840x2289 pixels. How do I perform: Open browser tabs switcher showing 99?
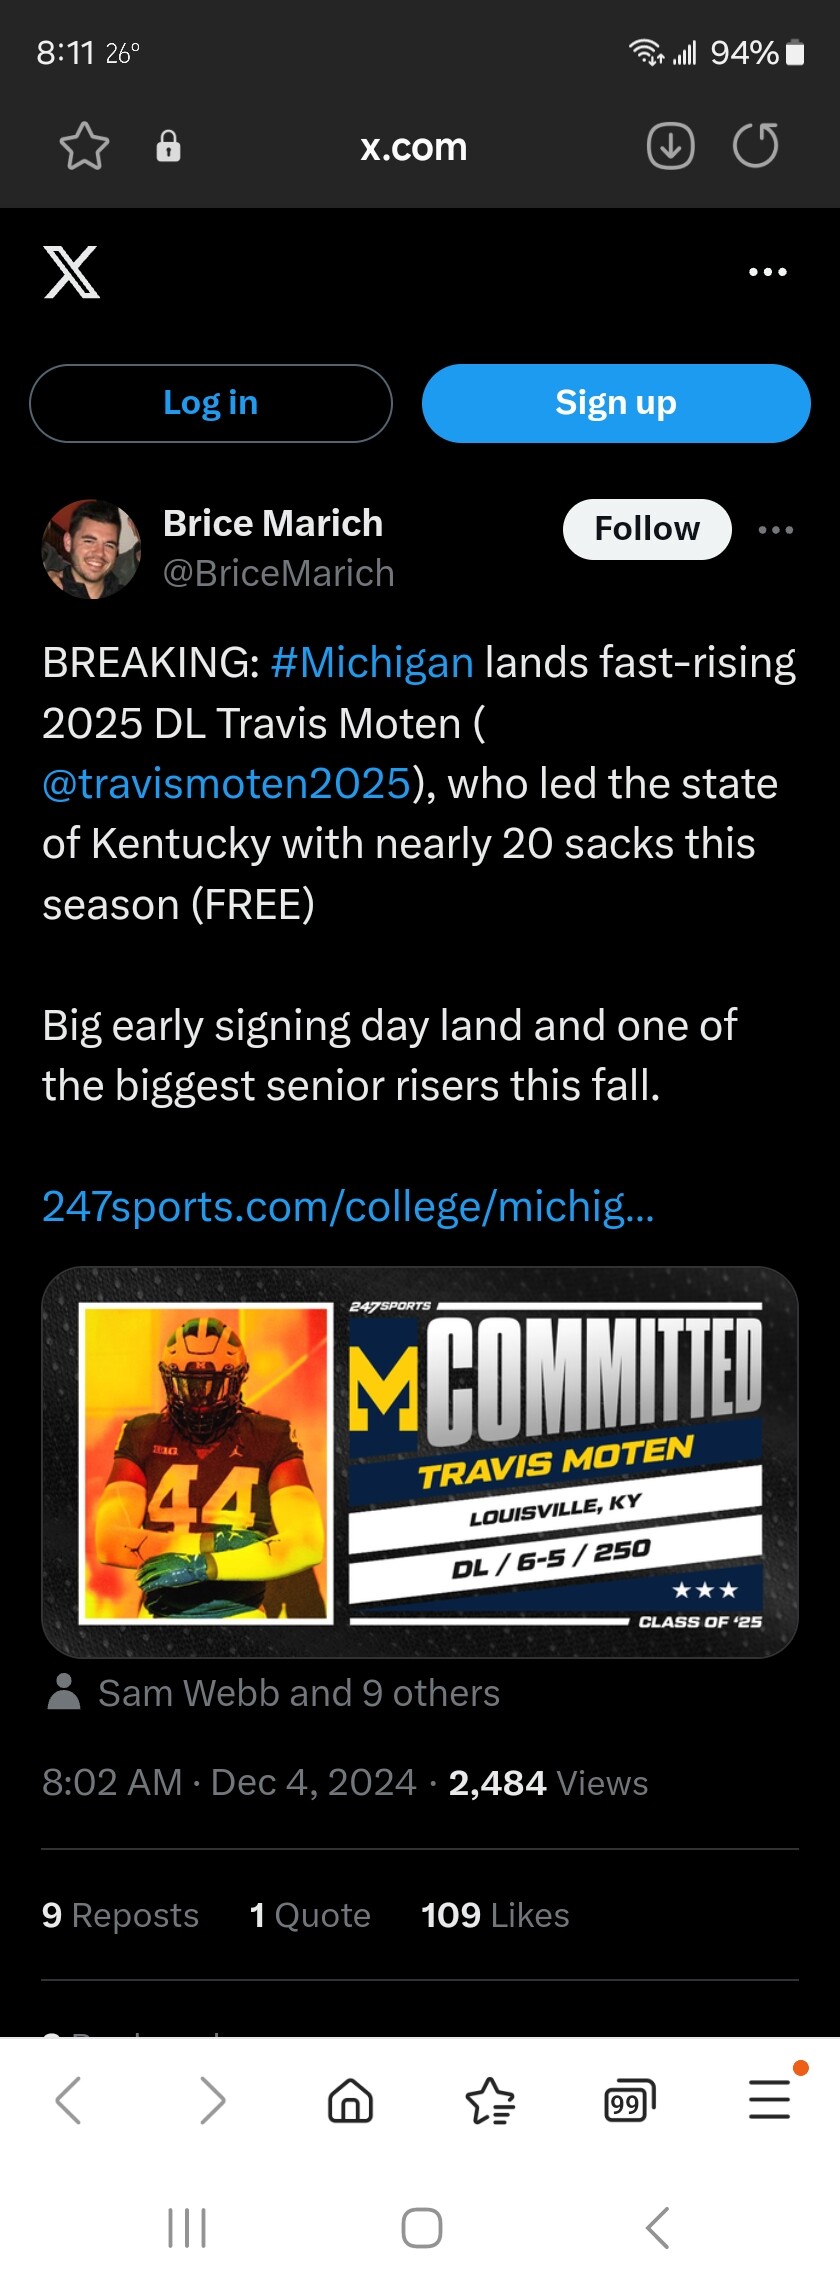[x=629, y=2099]
